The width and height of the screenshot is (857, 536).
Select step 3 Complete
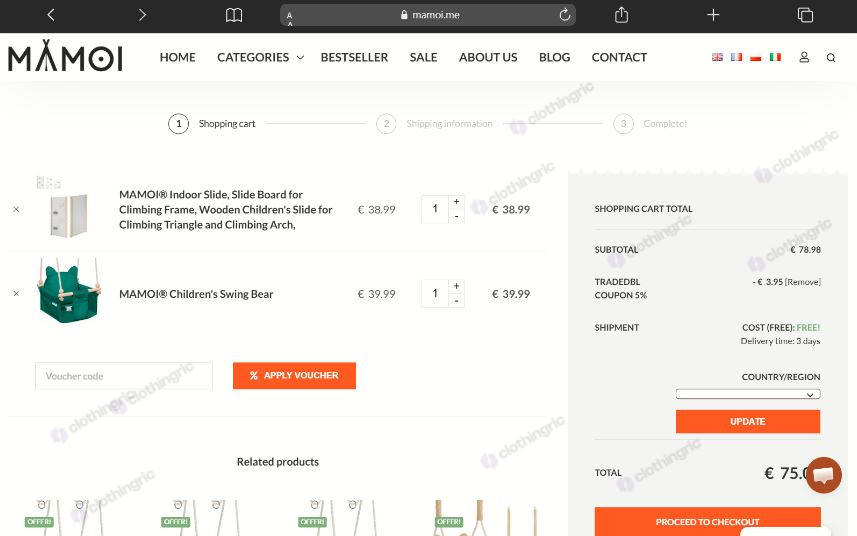click(x=650, y=124)
